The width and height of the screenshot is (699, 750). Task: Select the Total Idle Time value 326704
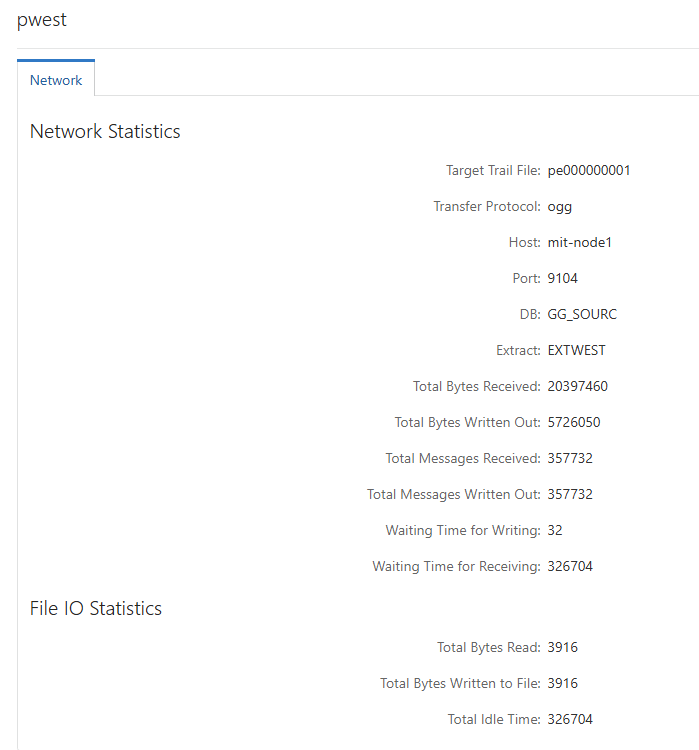tap(570, 719)
